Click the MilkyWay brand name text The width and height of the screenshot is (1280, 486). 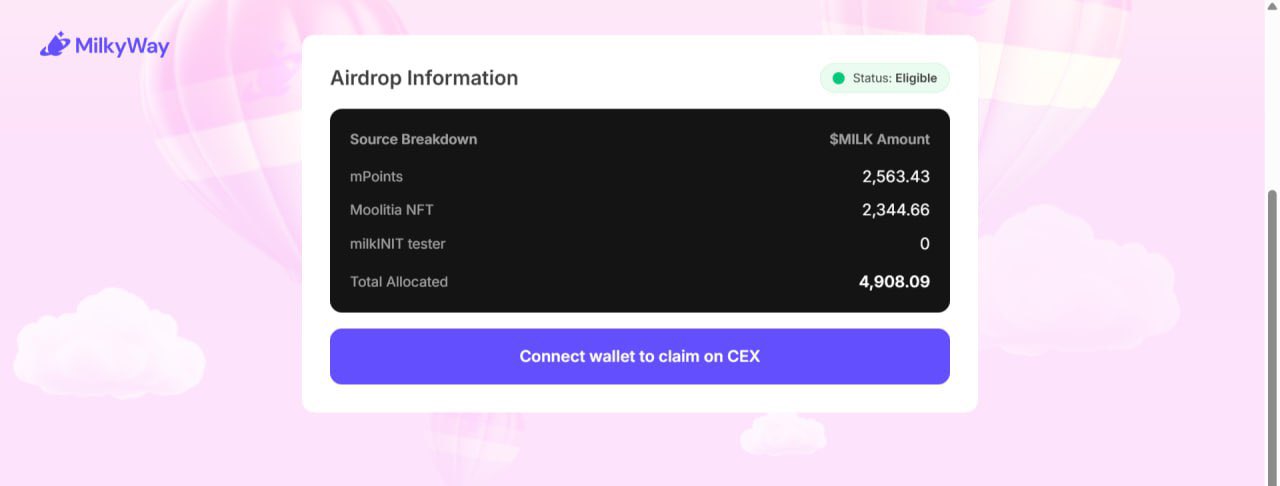122,46
